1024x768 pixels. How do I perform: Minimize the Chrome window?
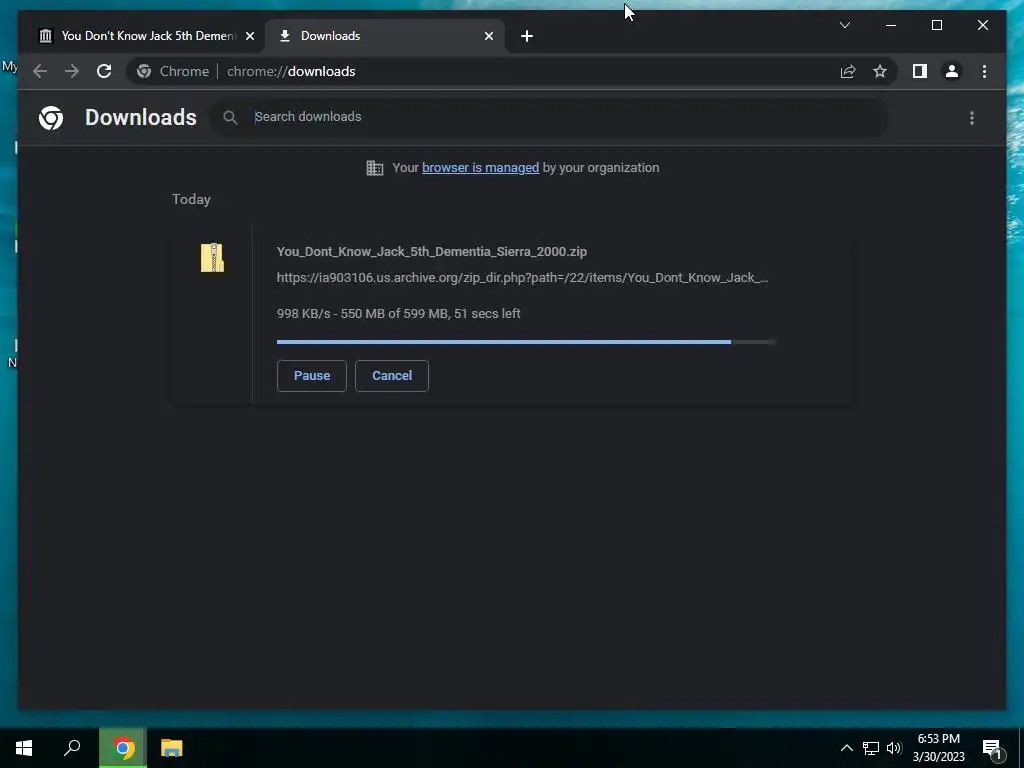[x=891, y=25]
